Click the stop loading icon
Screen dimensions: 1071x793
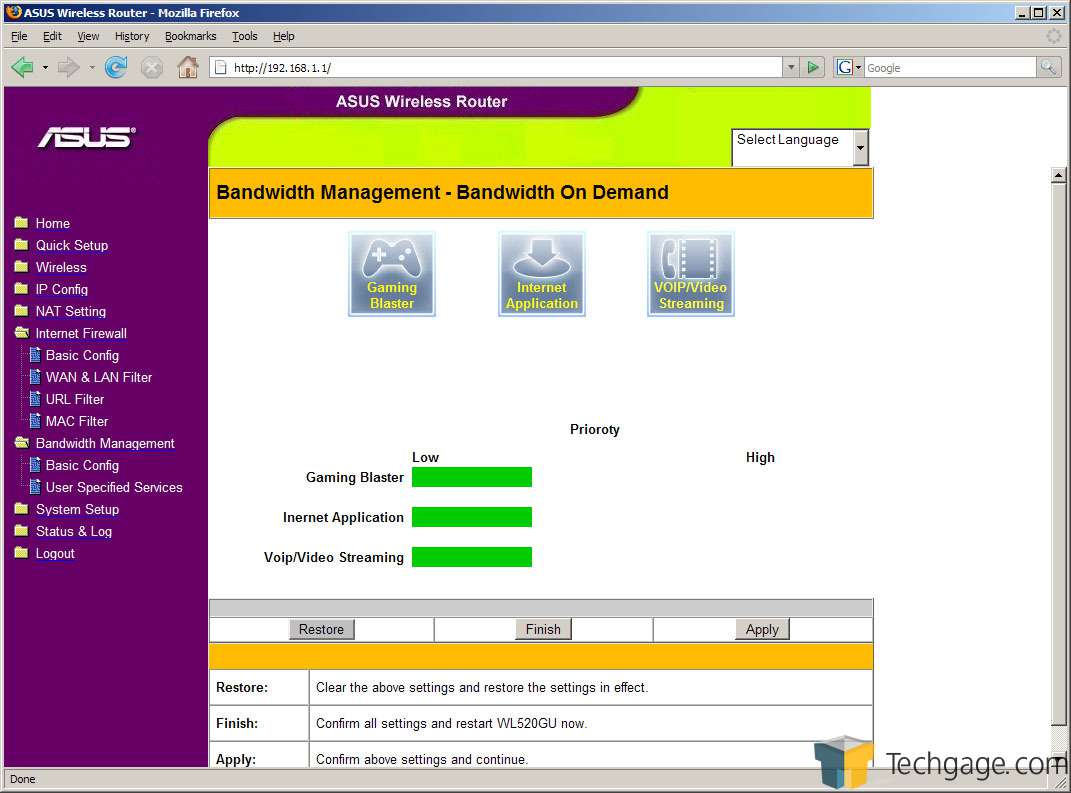pos(152,67)
